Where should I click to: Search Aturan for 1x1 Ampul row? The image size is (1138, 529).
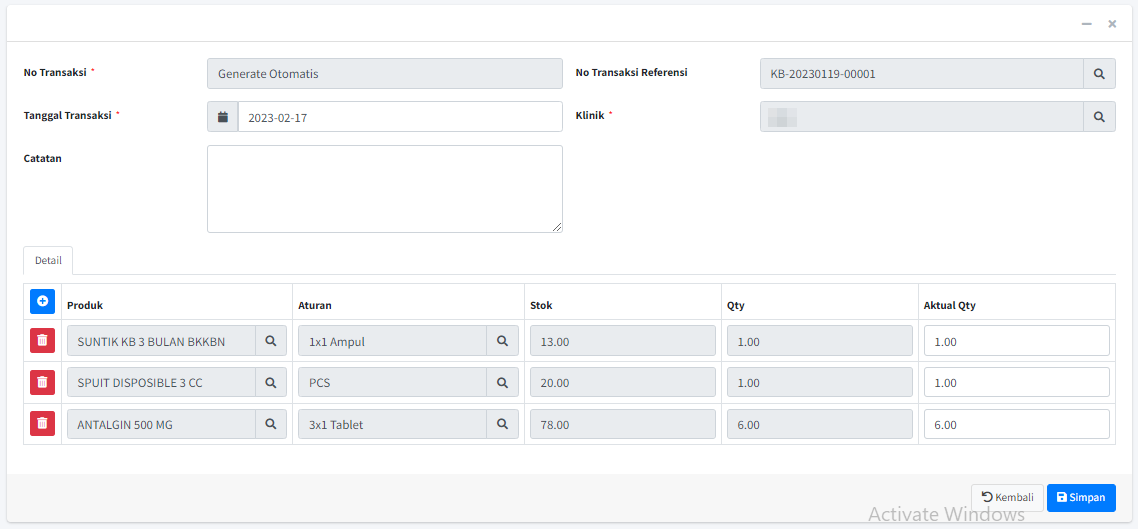[x=502, y=341]
